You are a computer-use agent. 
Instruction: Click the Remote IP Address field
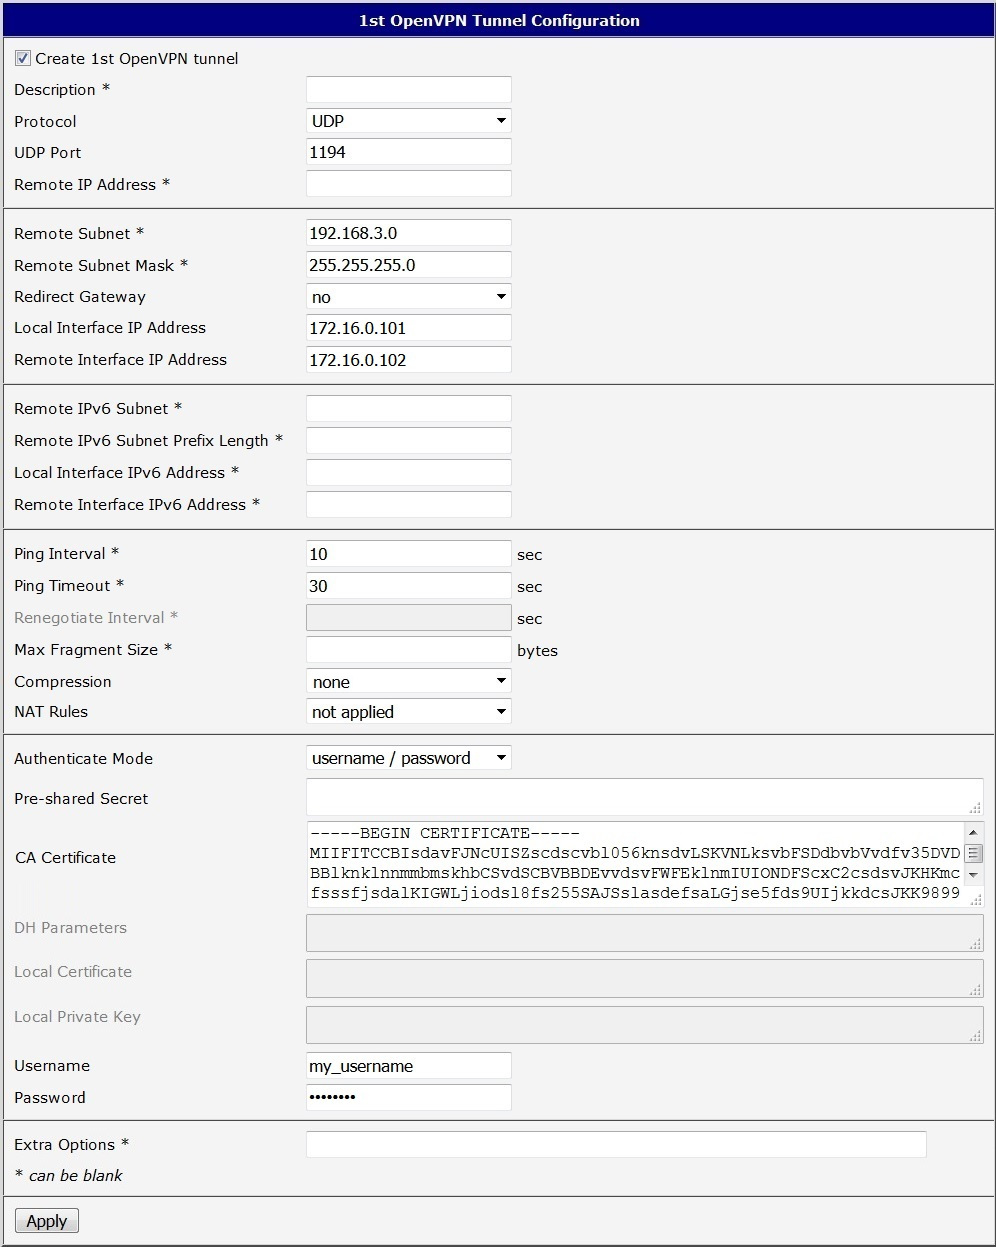pos(408,184)
